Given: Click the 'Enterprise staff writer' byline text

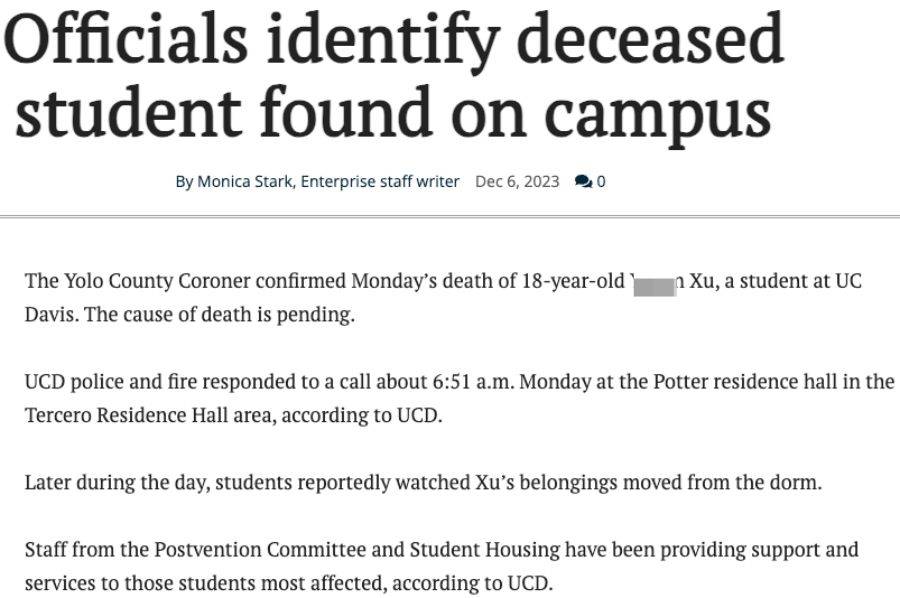Looking at the screenshot, I should point(380,182).
